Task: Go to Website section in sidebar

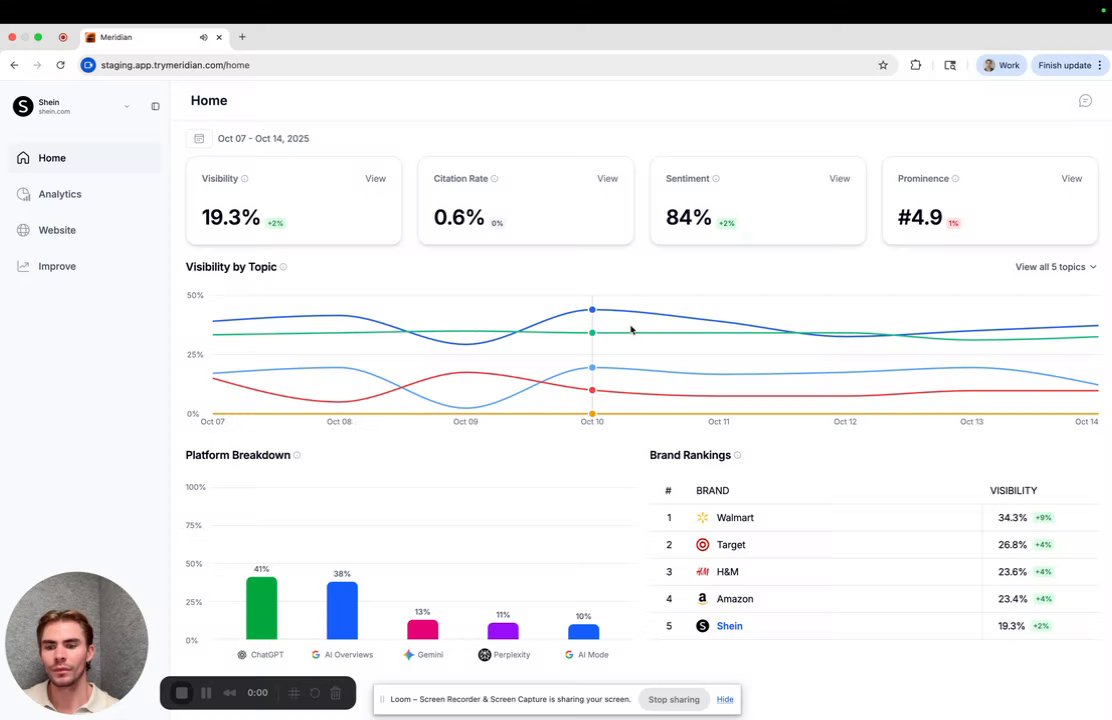Action: (x=85, y=230)
